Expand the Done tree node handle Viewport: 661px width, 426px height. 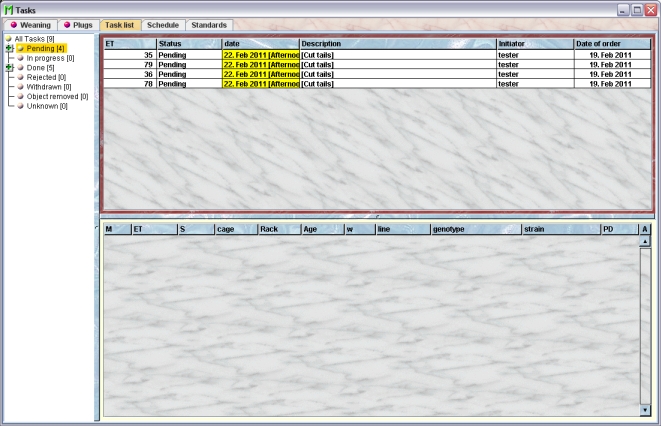[9, 68]
